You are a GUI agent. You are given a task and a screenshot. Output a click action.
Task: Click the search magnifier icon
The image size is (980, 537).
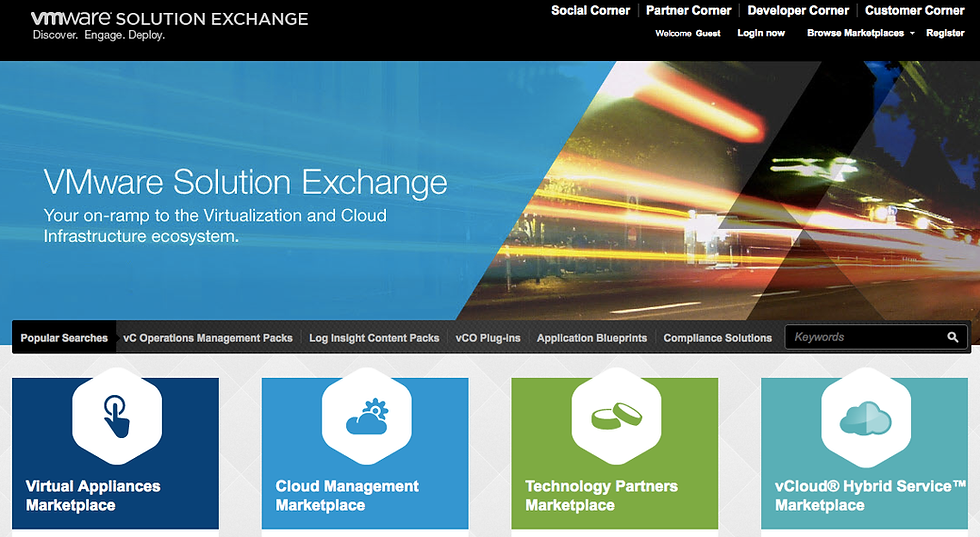pyautogui.click(x=952, y=337)
